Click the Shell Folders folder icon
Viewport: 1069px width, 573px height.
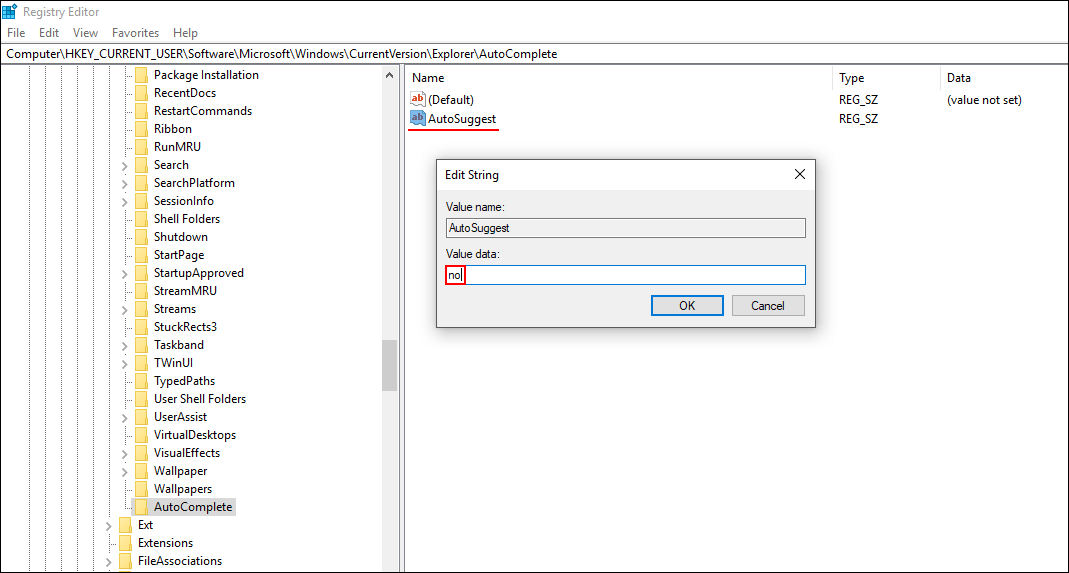coord(141,219)
